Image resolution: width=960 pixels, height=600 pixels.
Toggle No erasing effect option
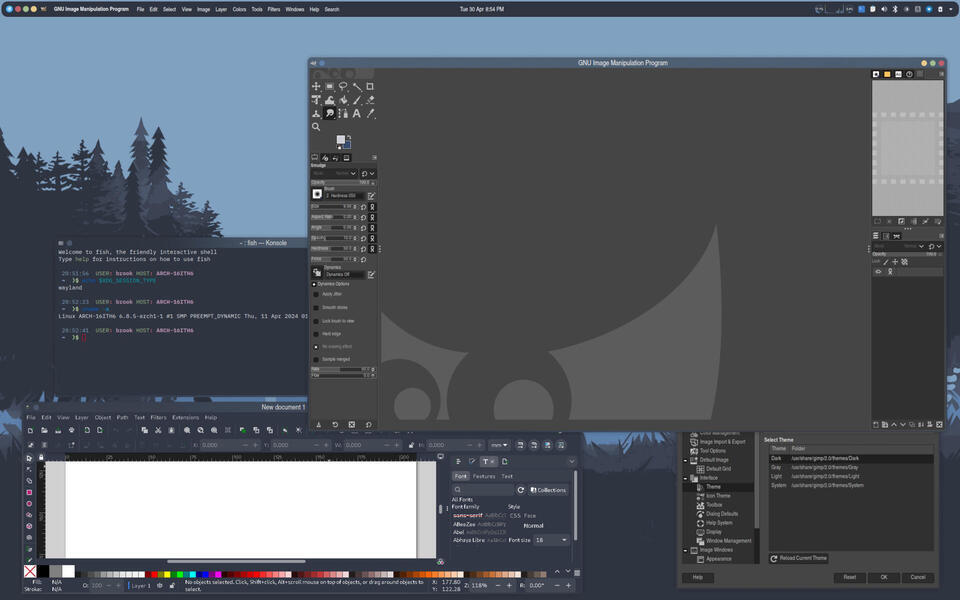[x=316, y=347]
